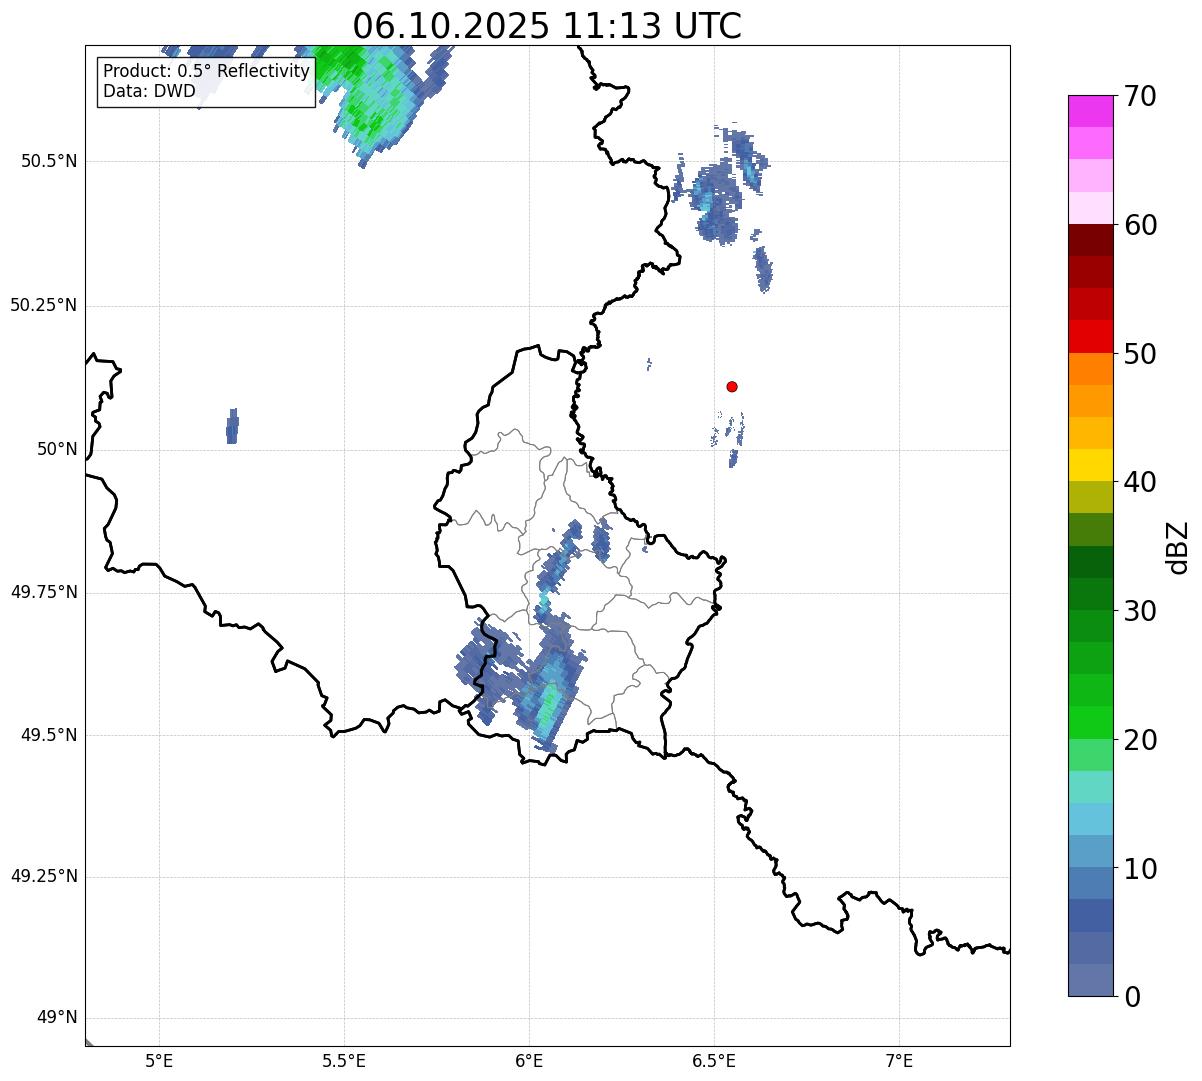Click the 6.5°E longitude label
The image size is (1202, 1081).
point(714,1060)
